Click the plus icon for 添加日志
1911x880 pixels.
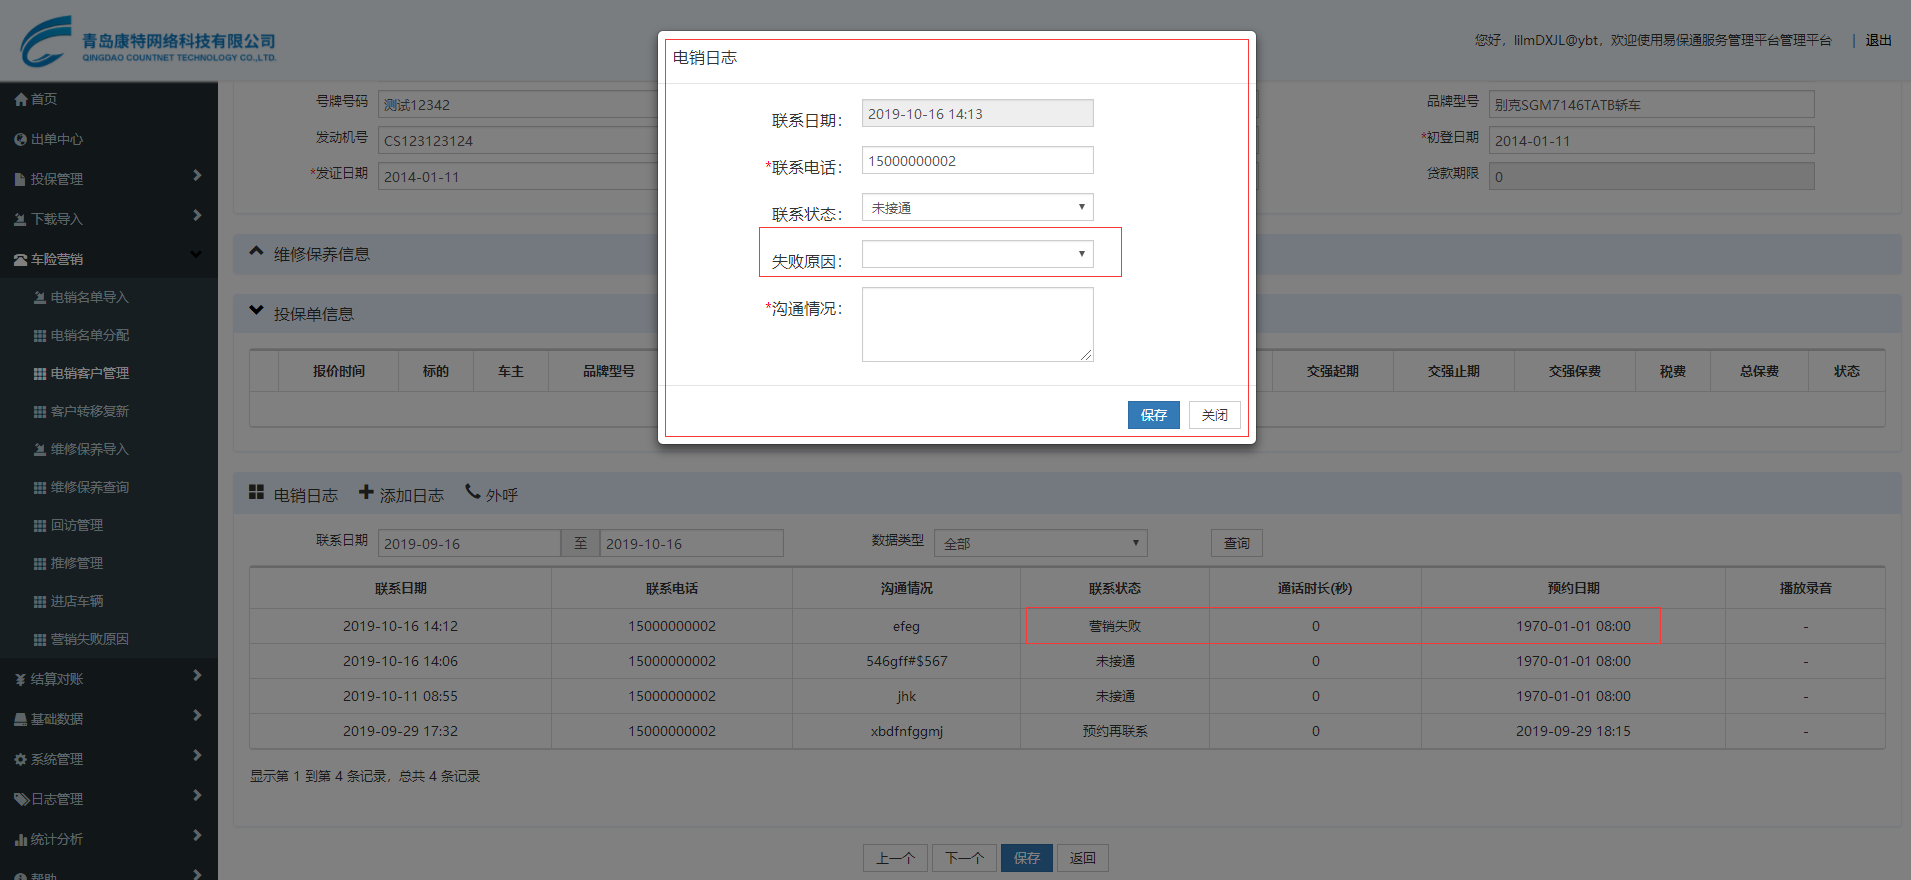pos(366,493)
